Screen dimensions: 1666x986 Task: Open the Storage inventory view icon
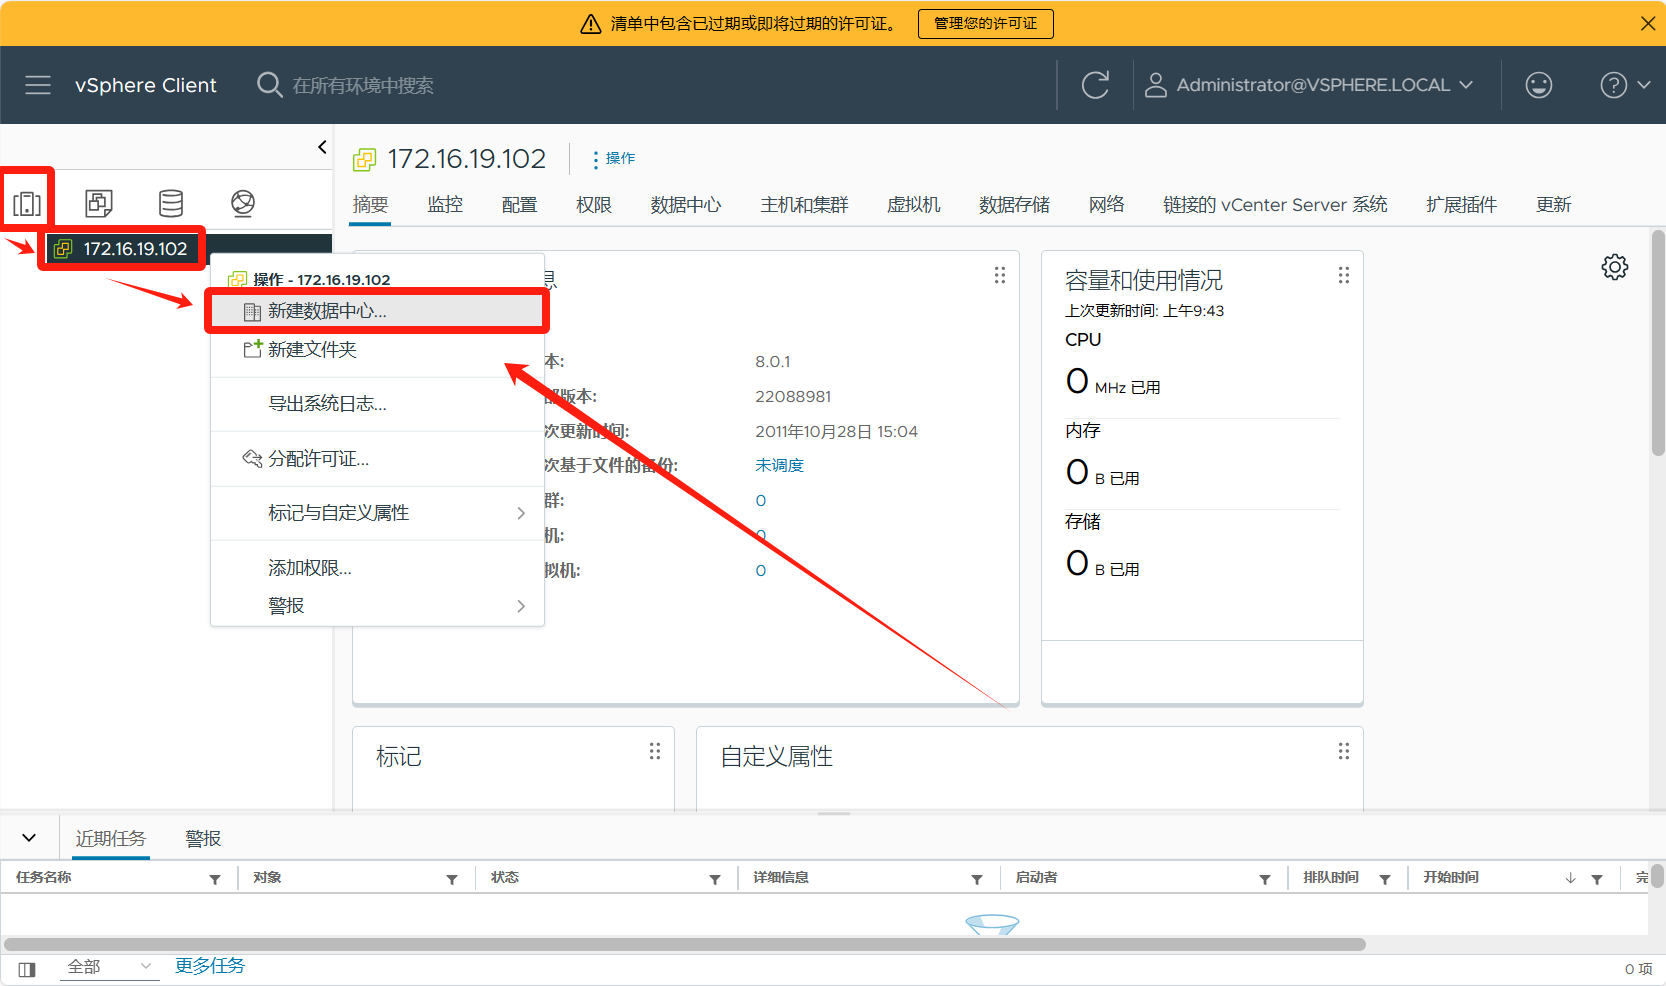tap(171, 204)
